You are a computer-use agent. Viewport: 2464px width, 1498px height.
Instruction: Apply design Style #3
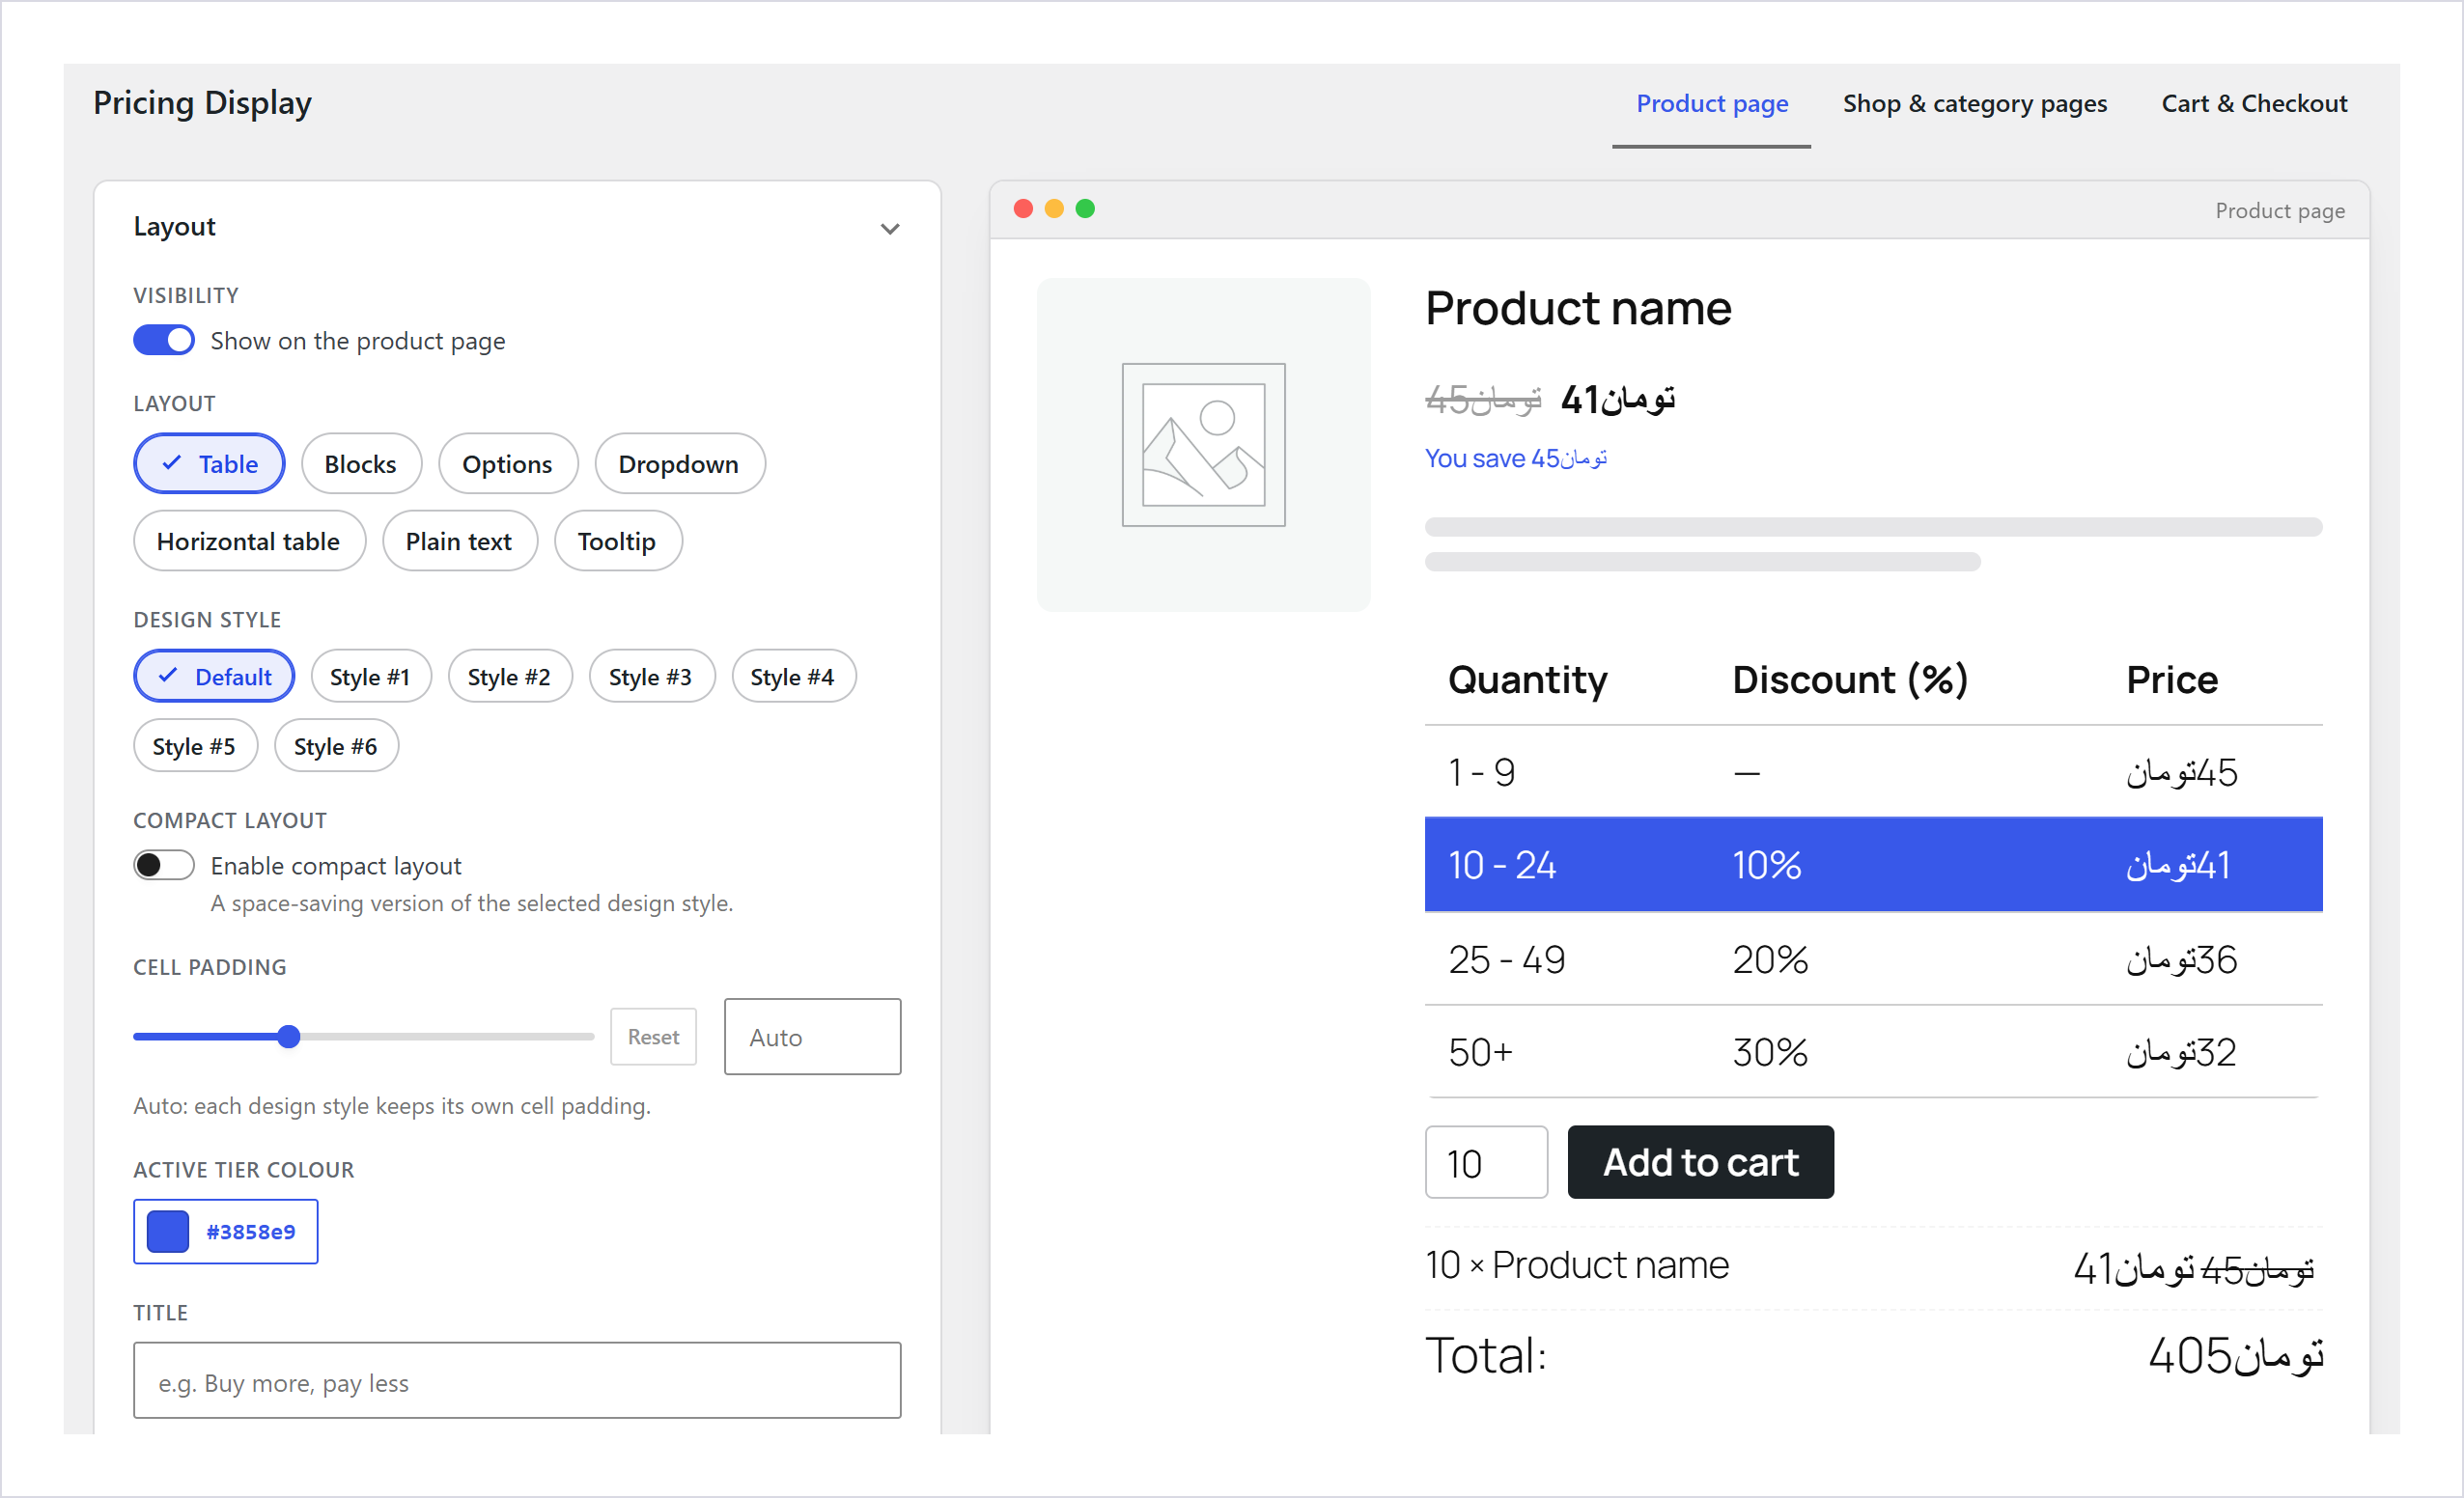click(651, 676)
